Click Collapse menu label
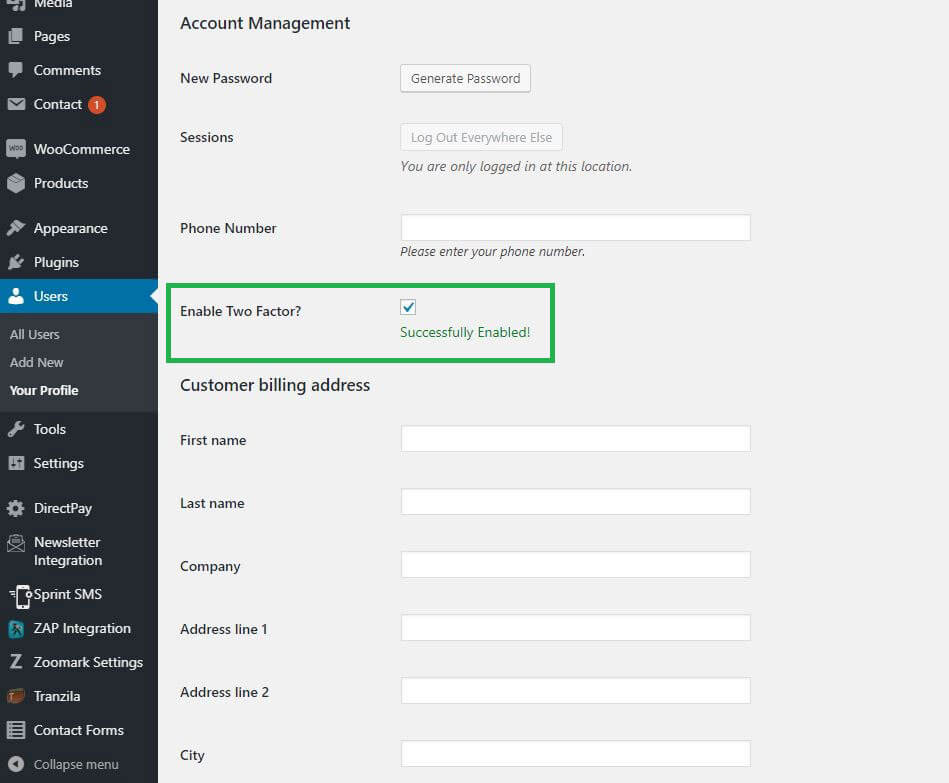The height and width of the screenshot is (783, 949). pos(76,764)
